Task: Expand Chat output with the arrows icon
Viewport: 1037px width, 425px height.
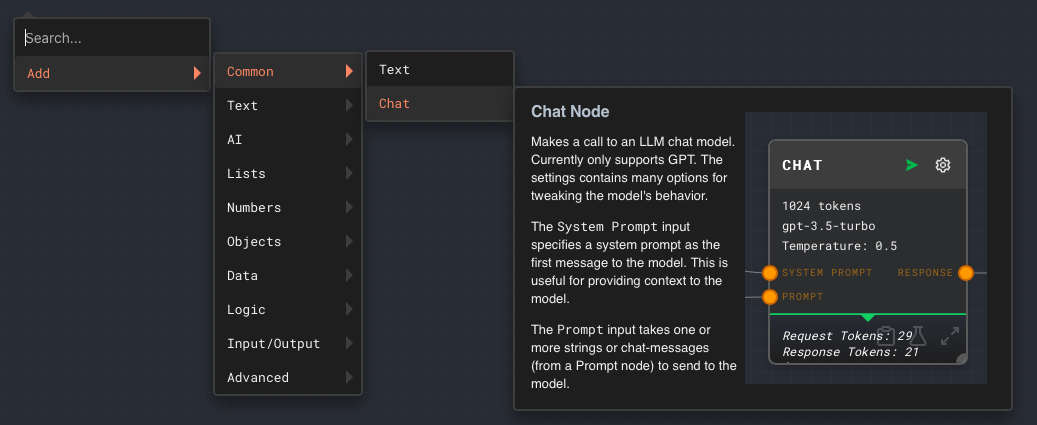Action: coord(950,336)
